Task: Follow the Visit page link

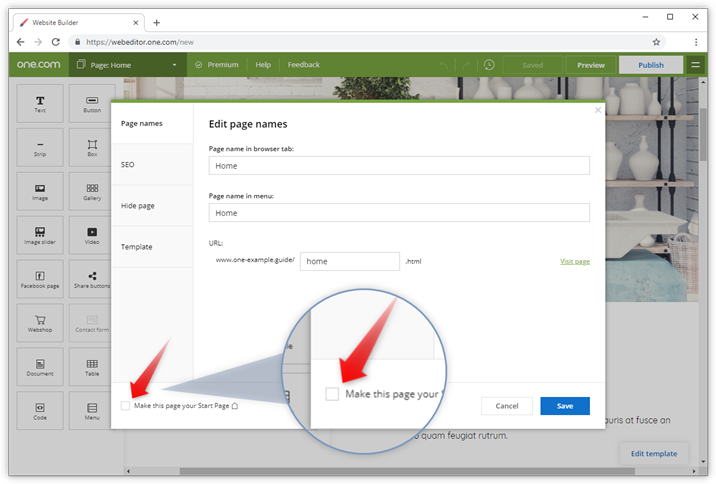Action: pos(574,261)
